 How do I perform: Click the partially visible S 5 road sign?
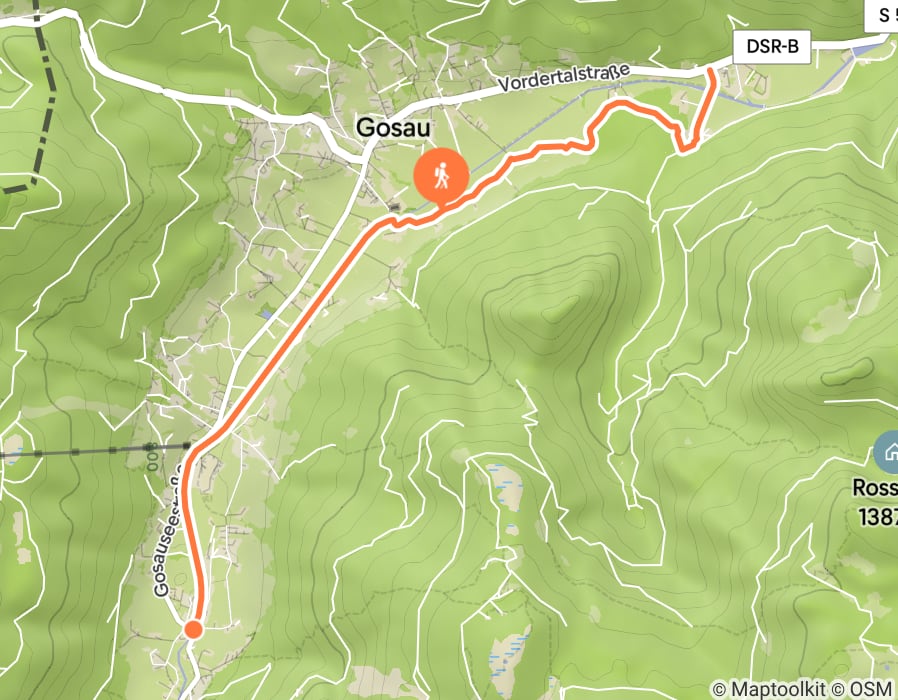(x=883, y=14)
